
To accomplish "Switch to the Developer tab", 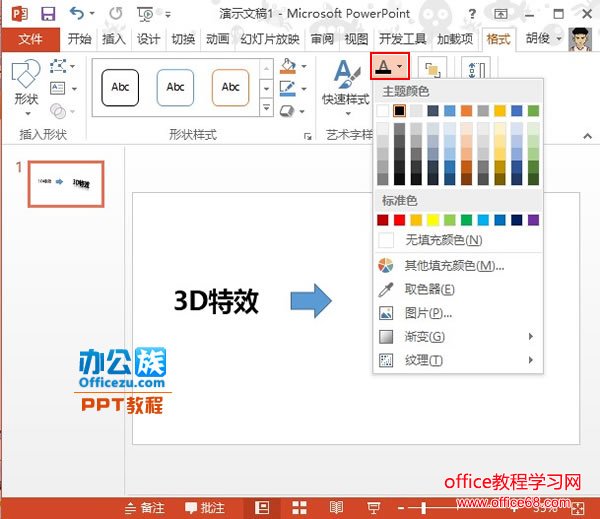I will coord(403,39).
